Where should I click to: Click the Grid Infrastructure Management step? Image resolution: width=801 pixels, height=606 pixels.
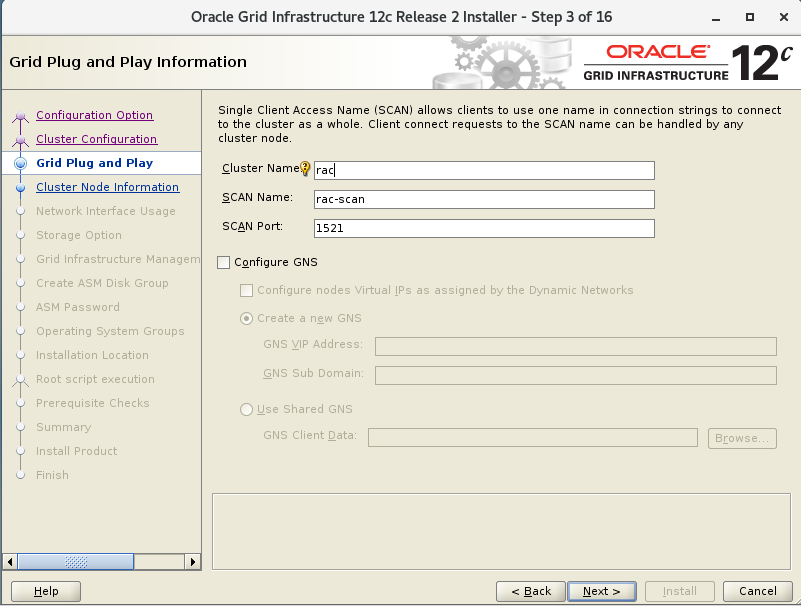(118, 259)
